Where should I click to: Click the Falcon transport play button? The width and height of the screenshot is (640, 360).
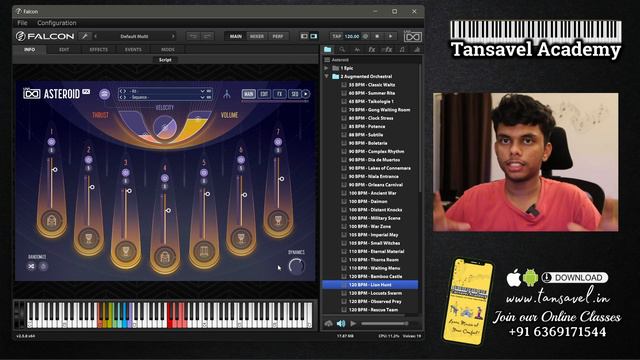(x=391, y=36)
